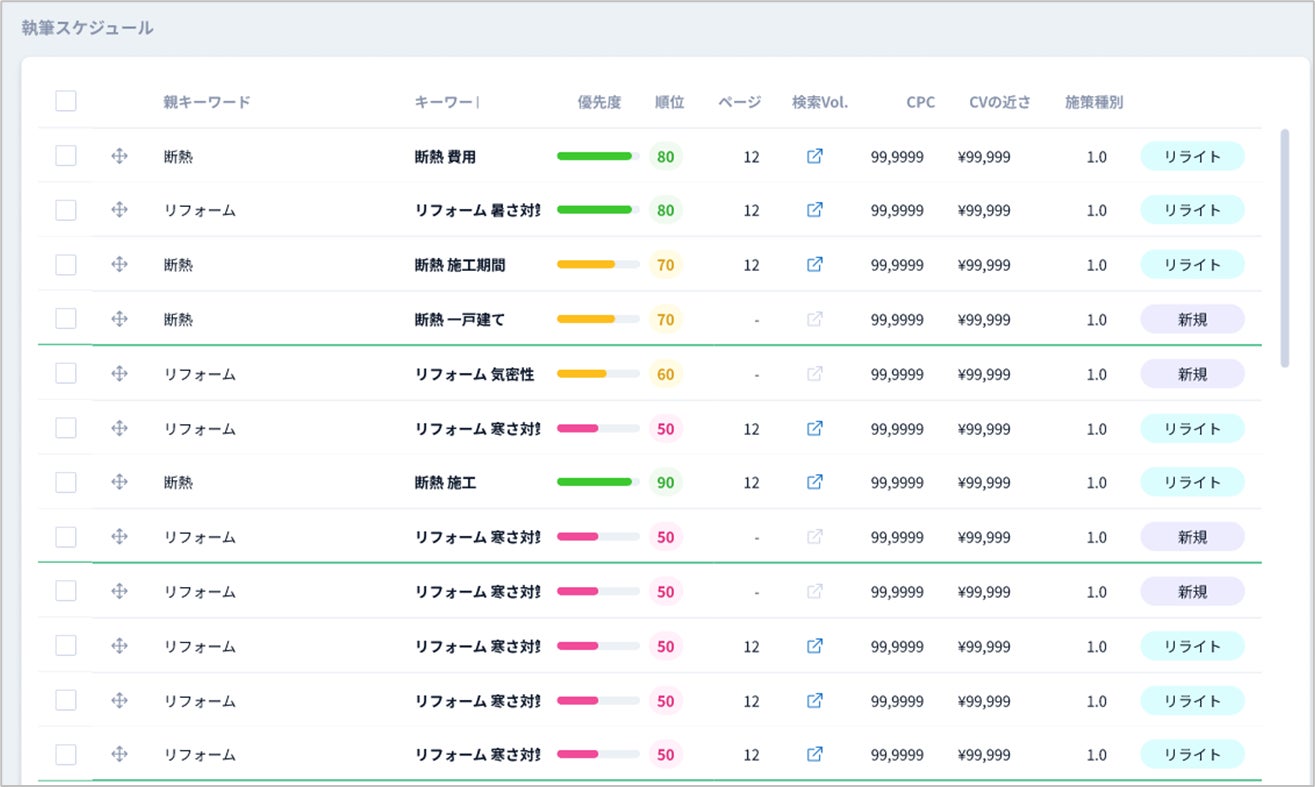This screenshot has width=1315, height=787.
Task: Click the 施策種別 column header
Action: [1094, 102]
